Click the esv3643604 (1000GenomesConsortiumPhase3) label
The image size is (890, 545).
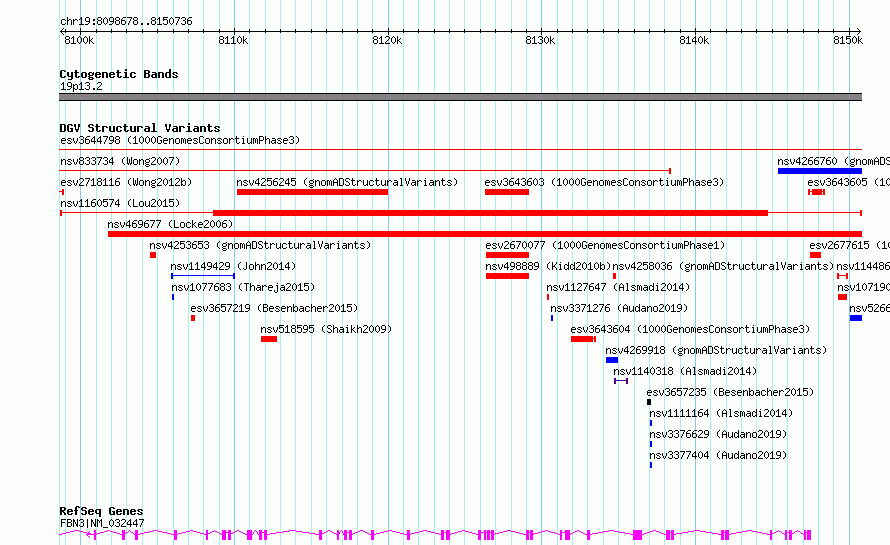690,329
